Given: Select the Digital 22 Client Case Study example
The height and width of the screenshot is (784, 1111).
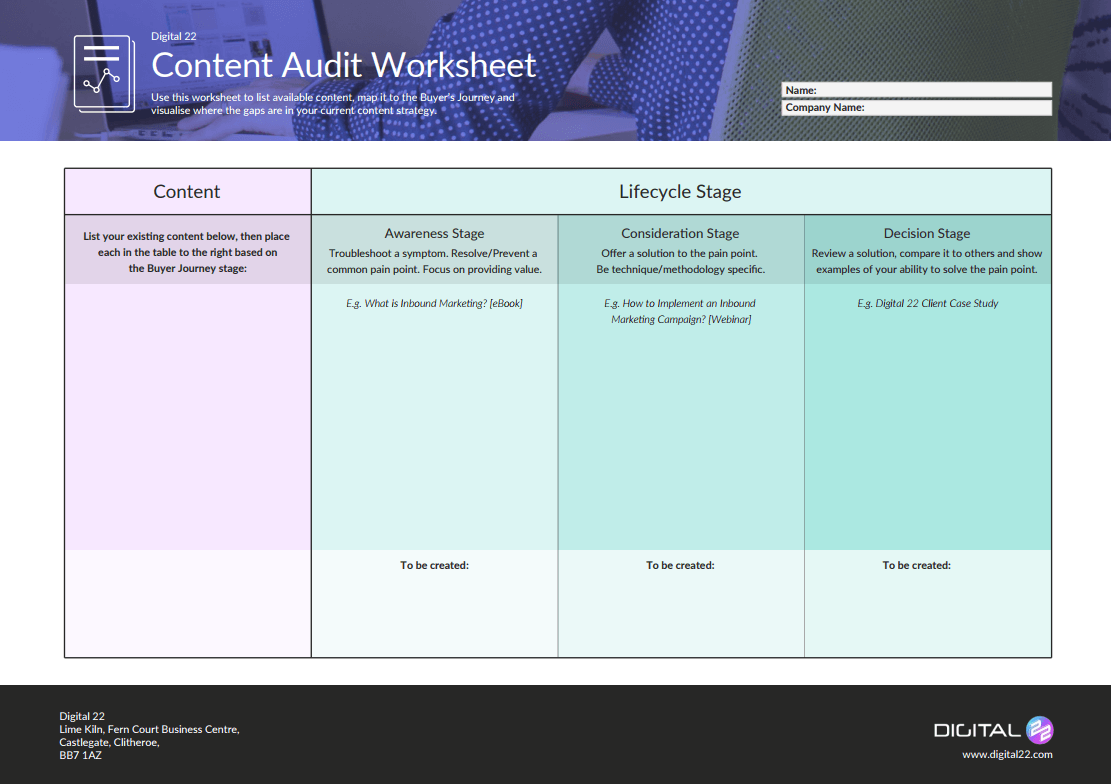Looking at the screenshot, I should click(x=926, y=303).
